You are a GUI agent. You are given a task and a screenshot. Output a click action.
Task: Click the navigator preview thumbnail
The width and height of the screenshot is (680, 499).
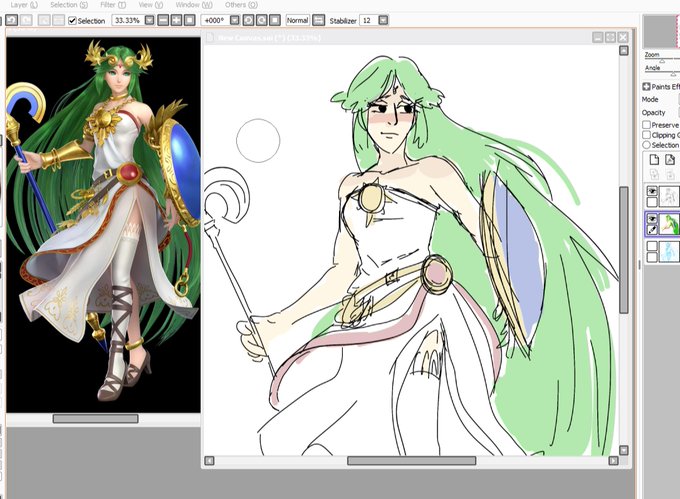[x=661, y=31]
